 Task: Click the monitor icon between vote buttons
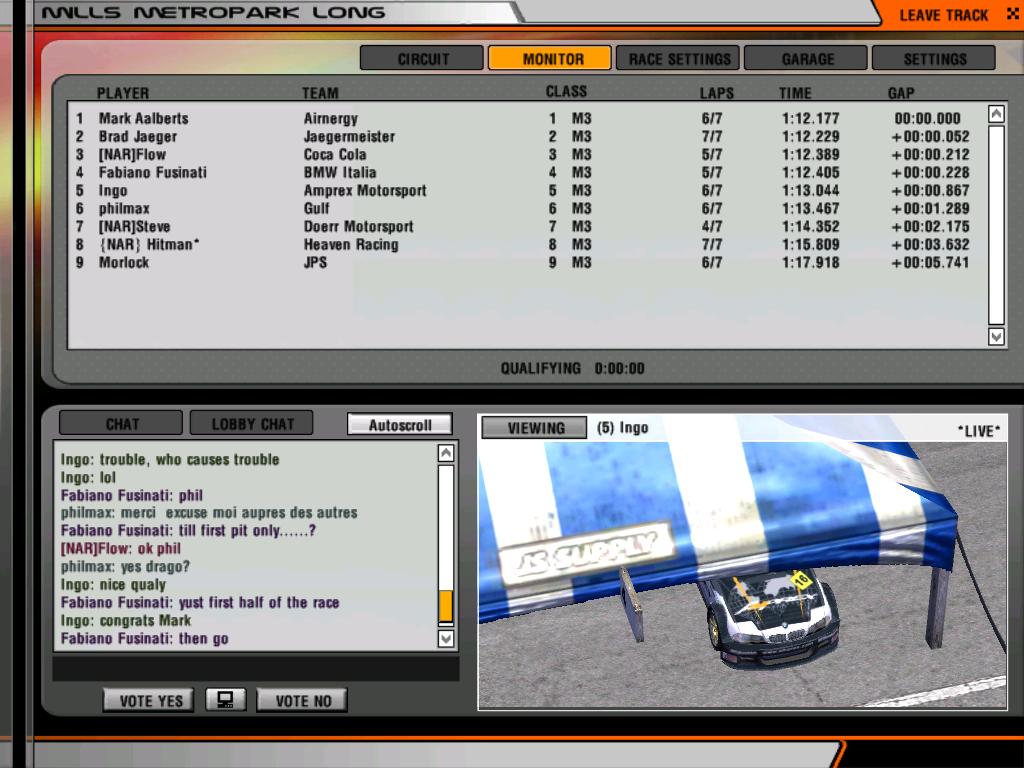point(226,700)
